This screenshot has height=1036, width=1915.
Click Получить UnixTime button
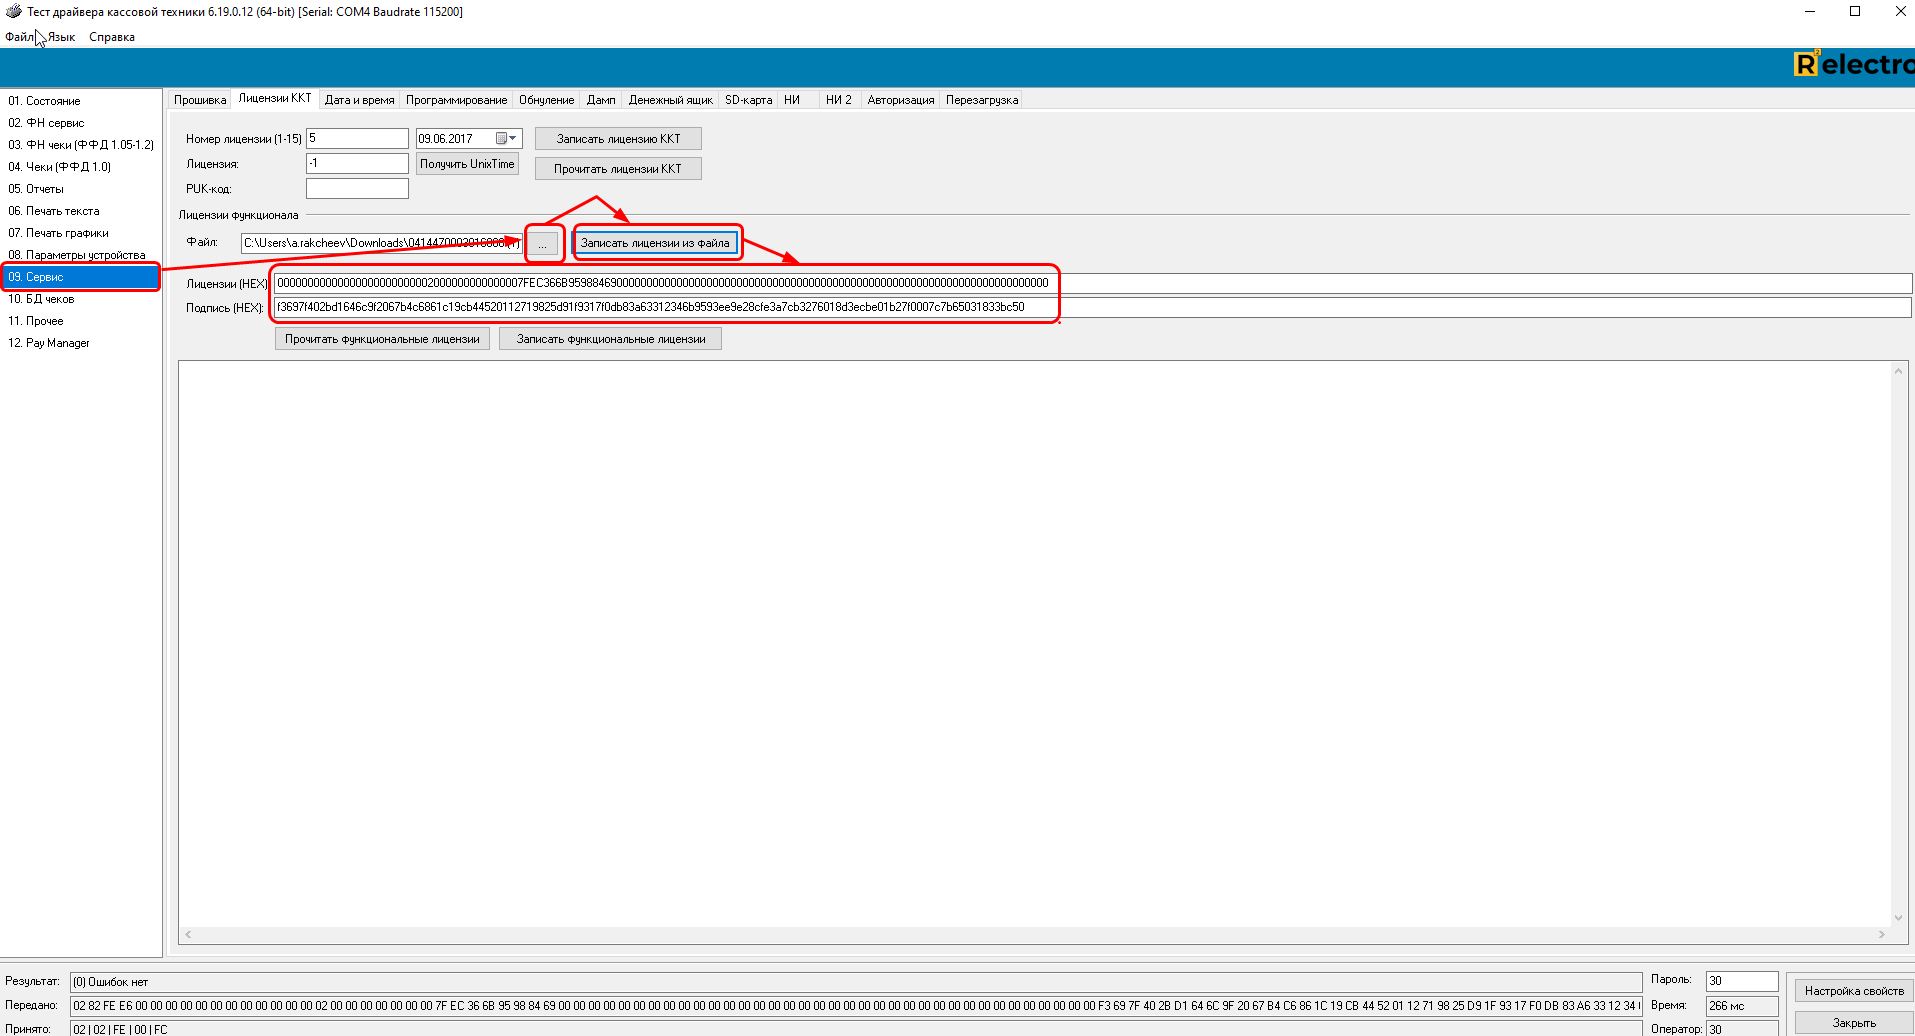467,164
